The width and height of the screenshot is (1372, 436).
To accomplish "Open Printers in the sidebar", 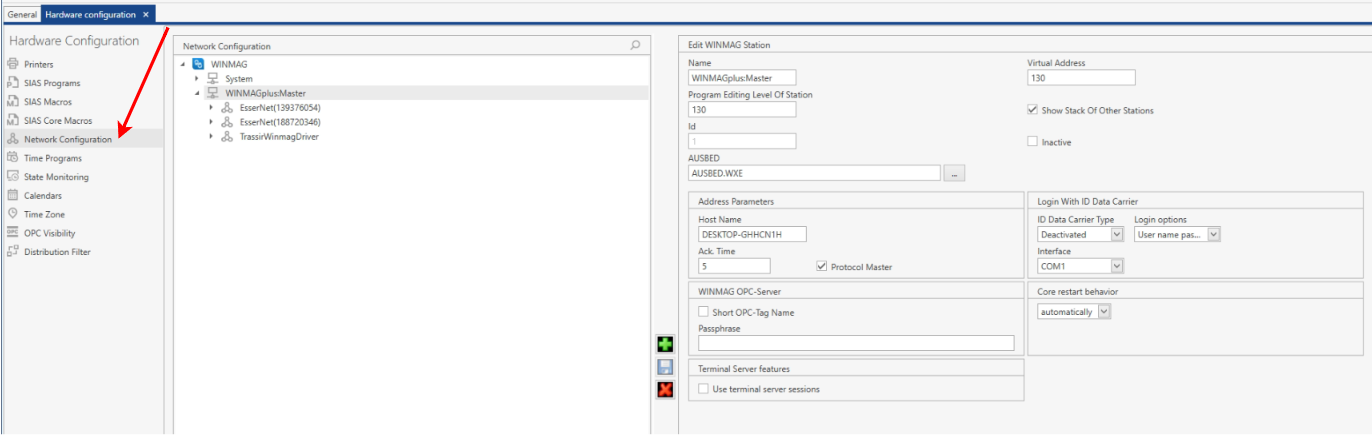I will tap(39, 64).
